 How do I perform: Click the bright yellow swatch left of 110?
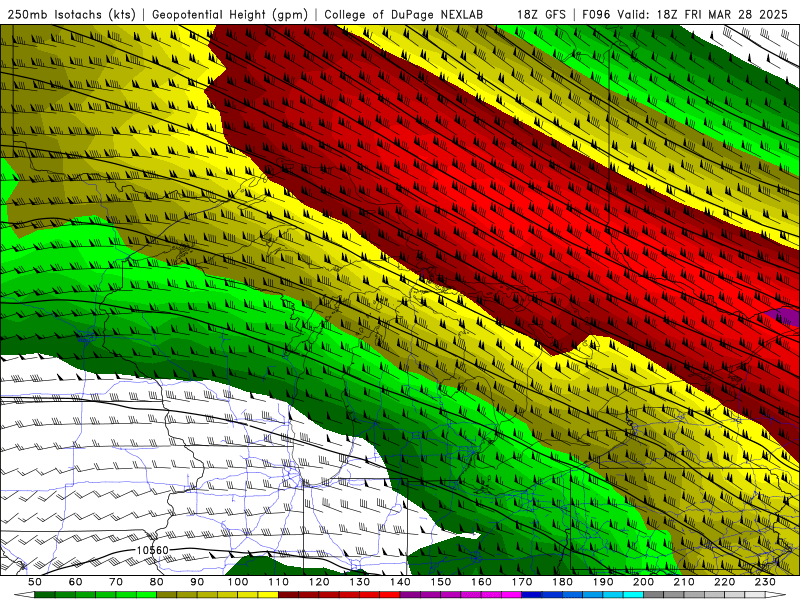(268, 595)
